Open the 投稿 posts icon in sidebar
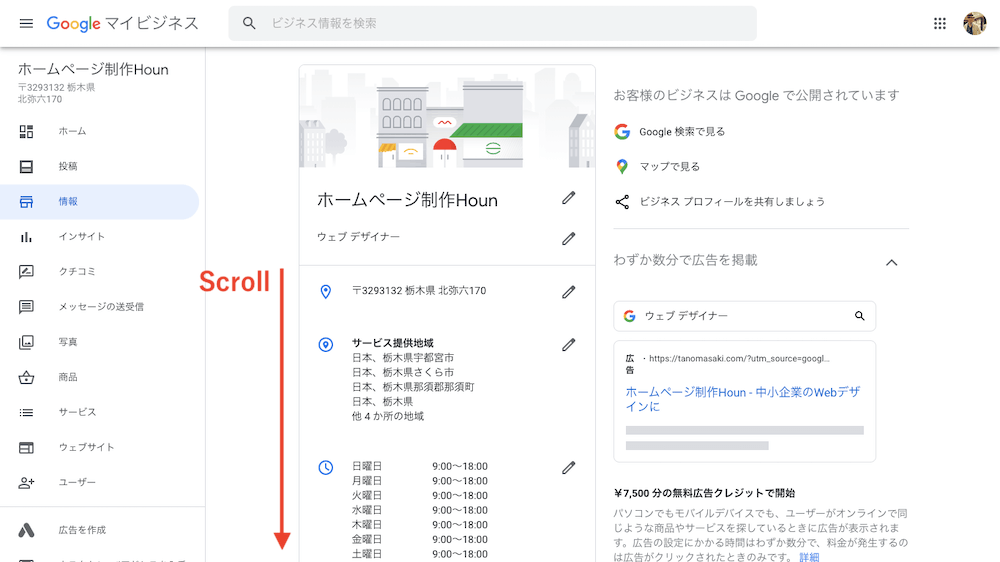The image size is (1000, 562). pos(26,166)
